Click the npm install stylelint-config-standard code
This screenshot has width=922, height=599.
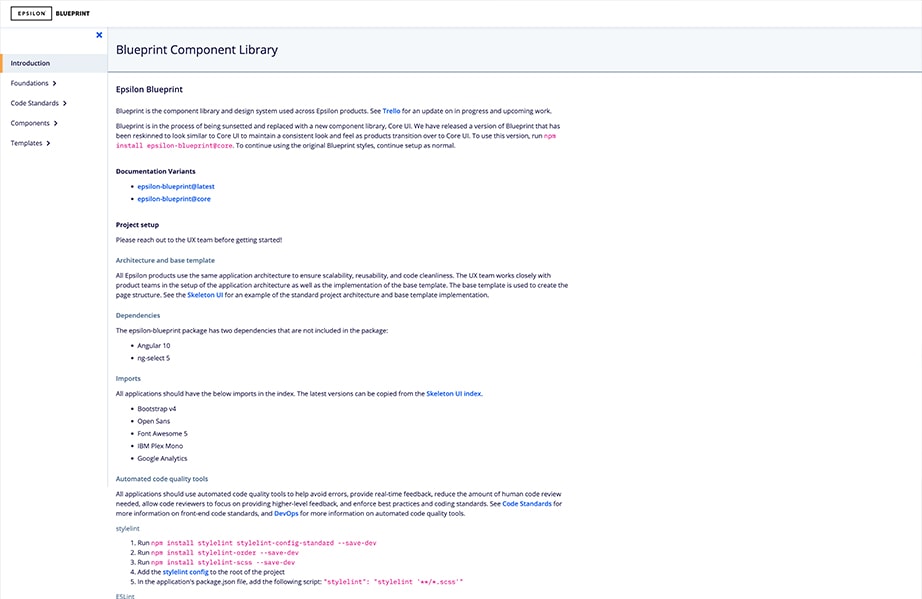click(x=263, y=543)
